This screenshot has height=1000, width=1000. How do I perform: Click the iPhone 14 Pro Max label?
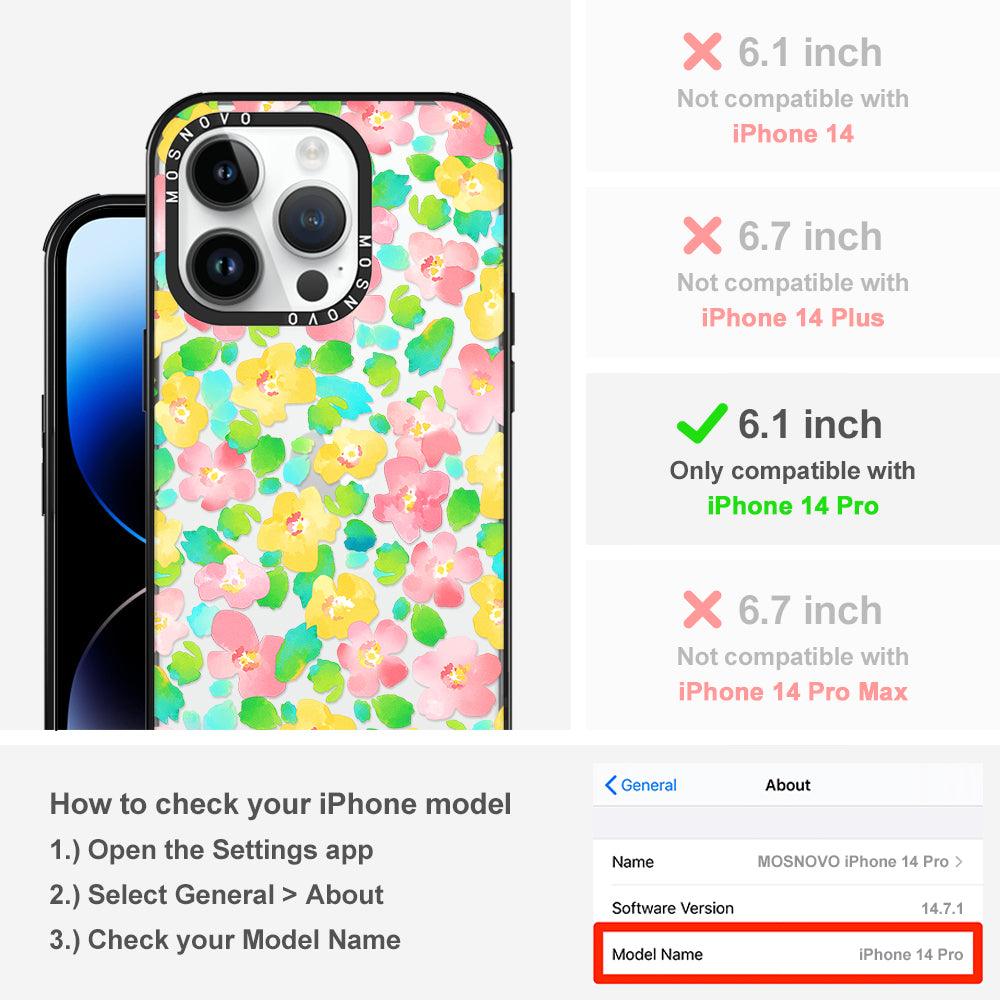pos(793,691)
